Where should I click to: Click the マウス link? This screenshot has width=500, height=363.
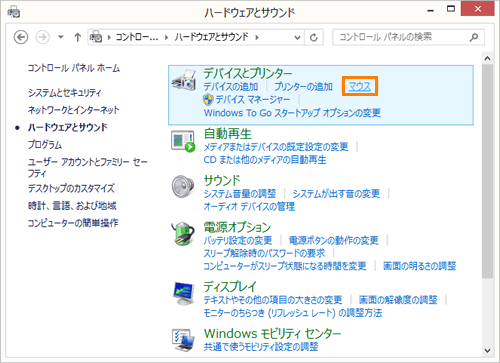[360, 87]
